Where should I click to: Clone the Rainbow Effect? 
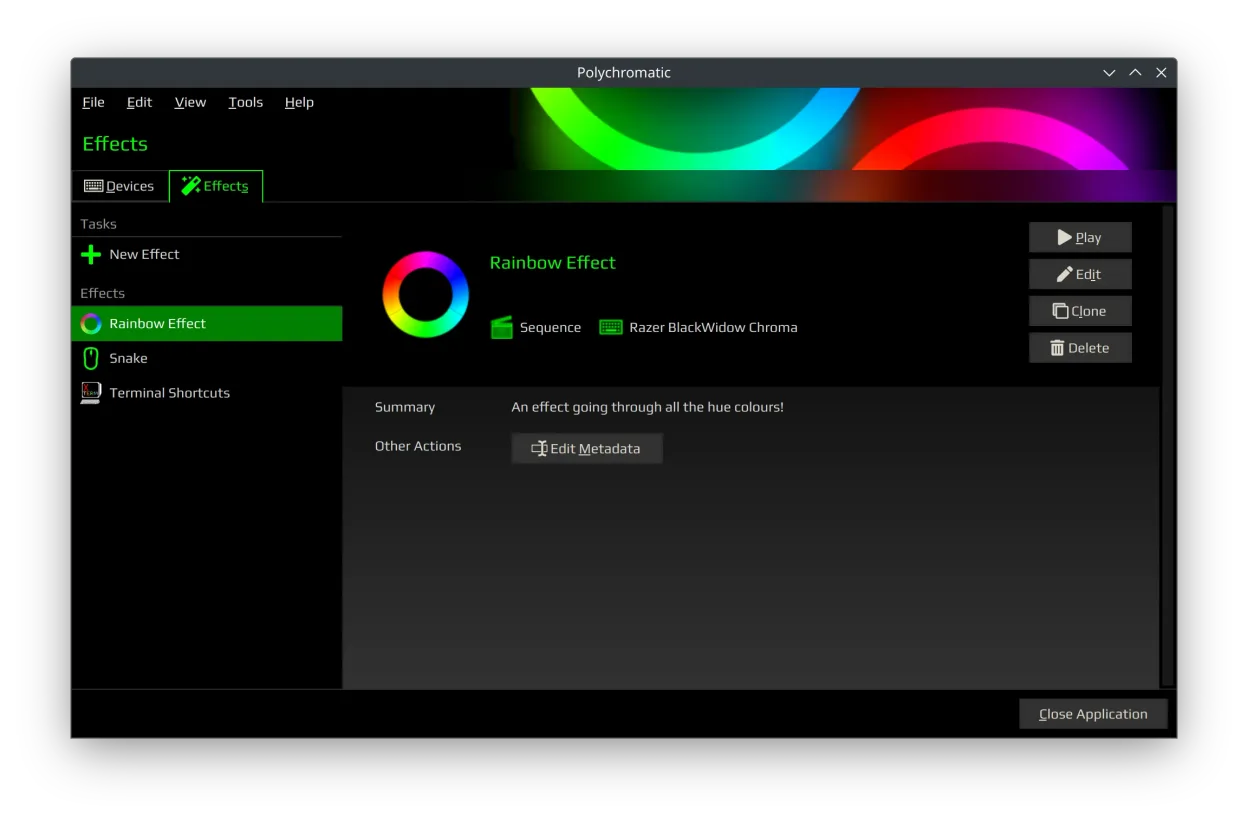(1080, 311)
